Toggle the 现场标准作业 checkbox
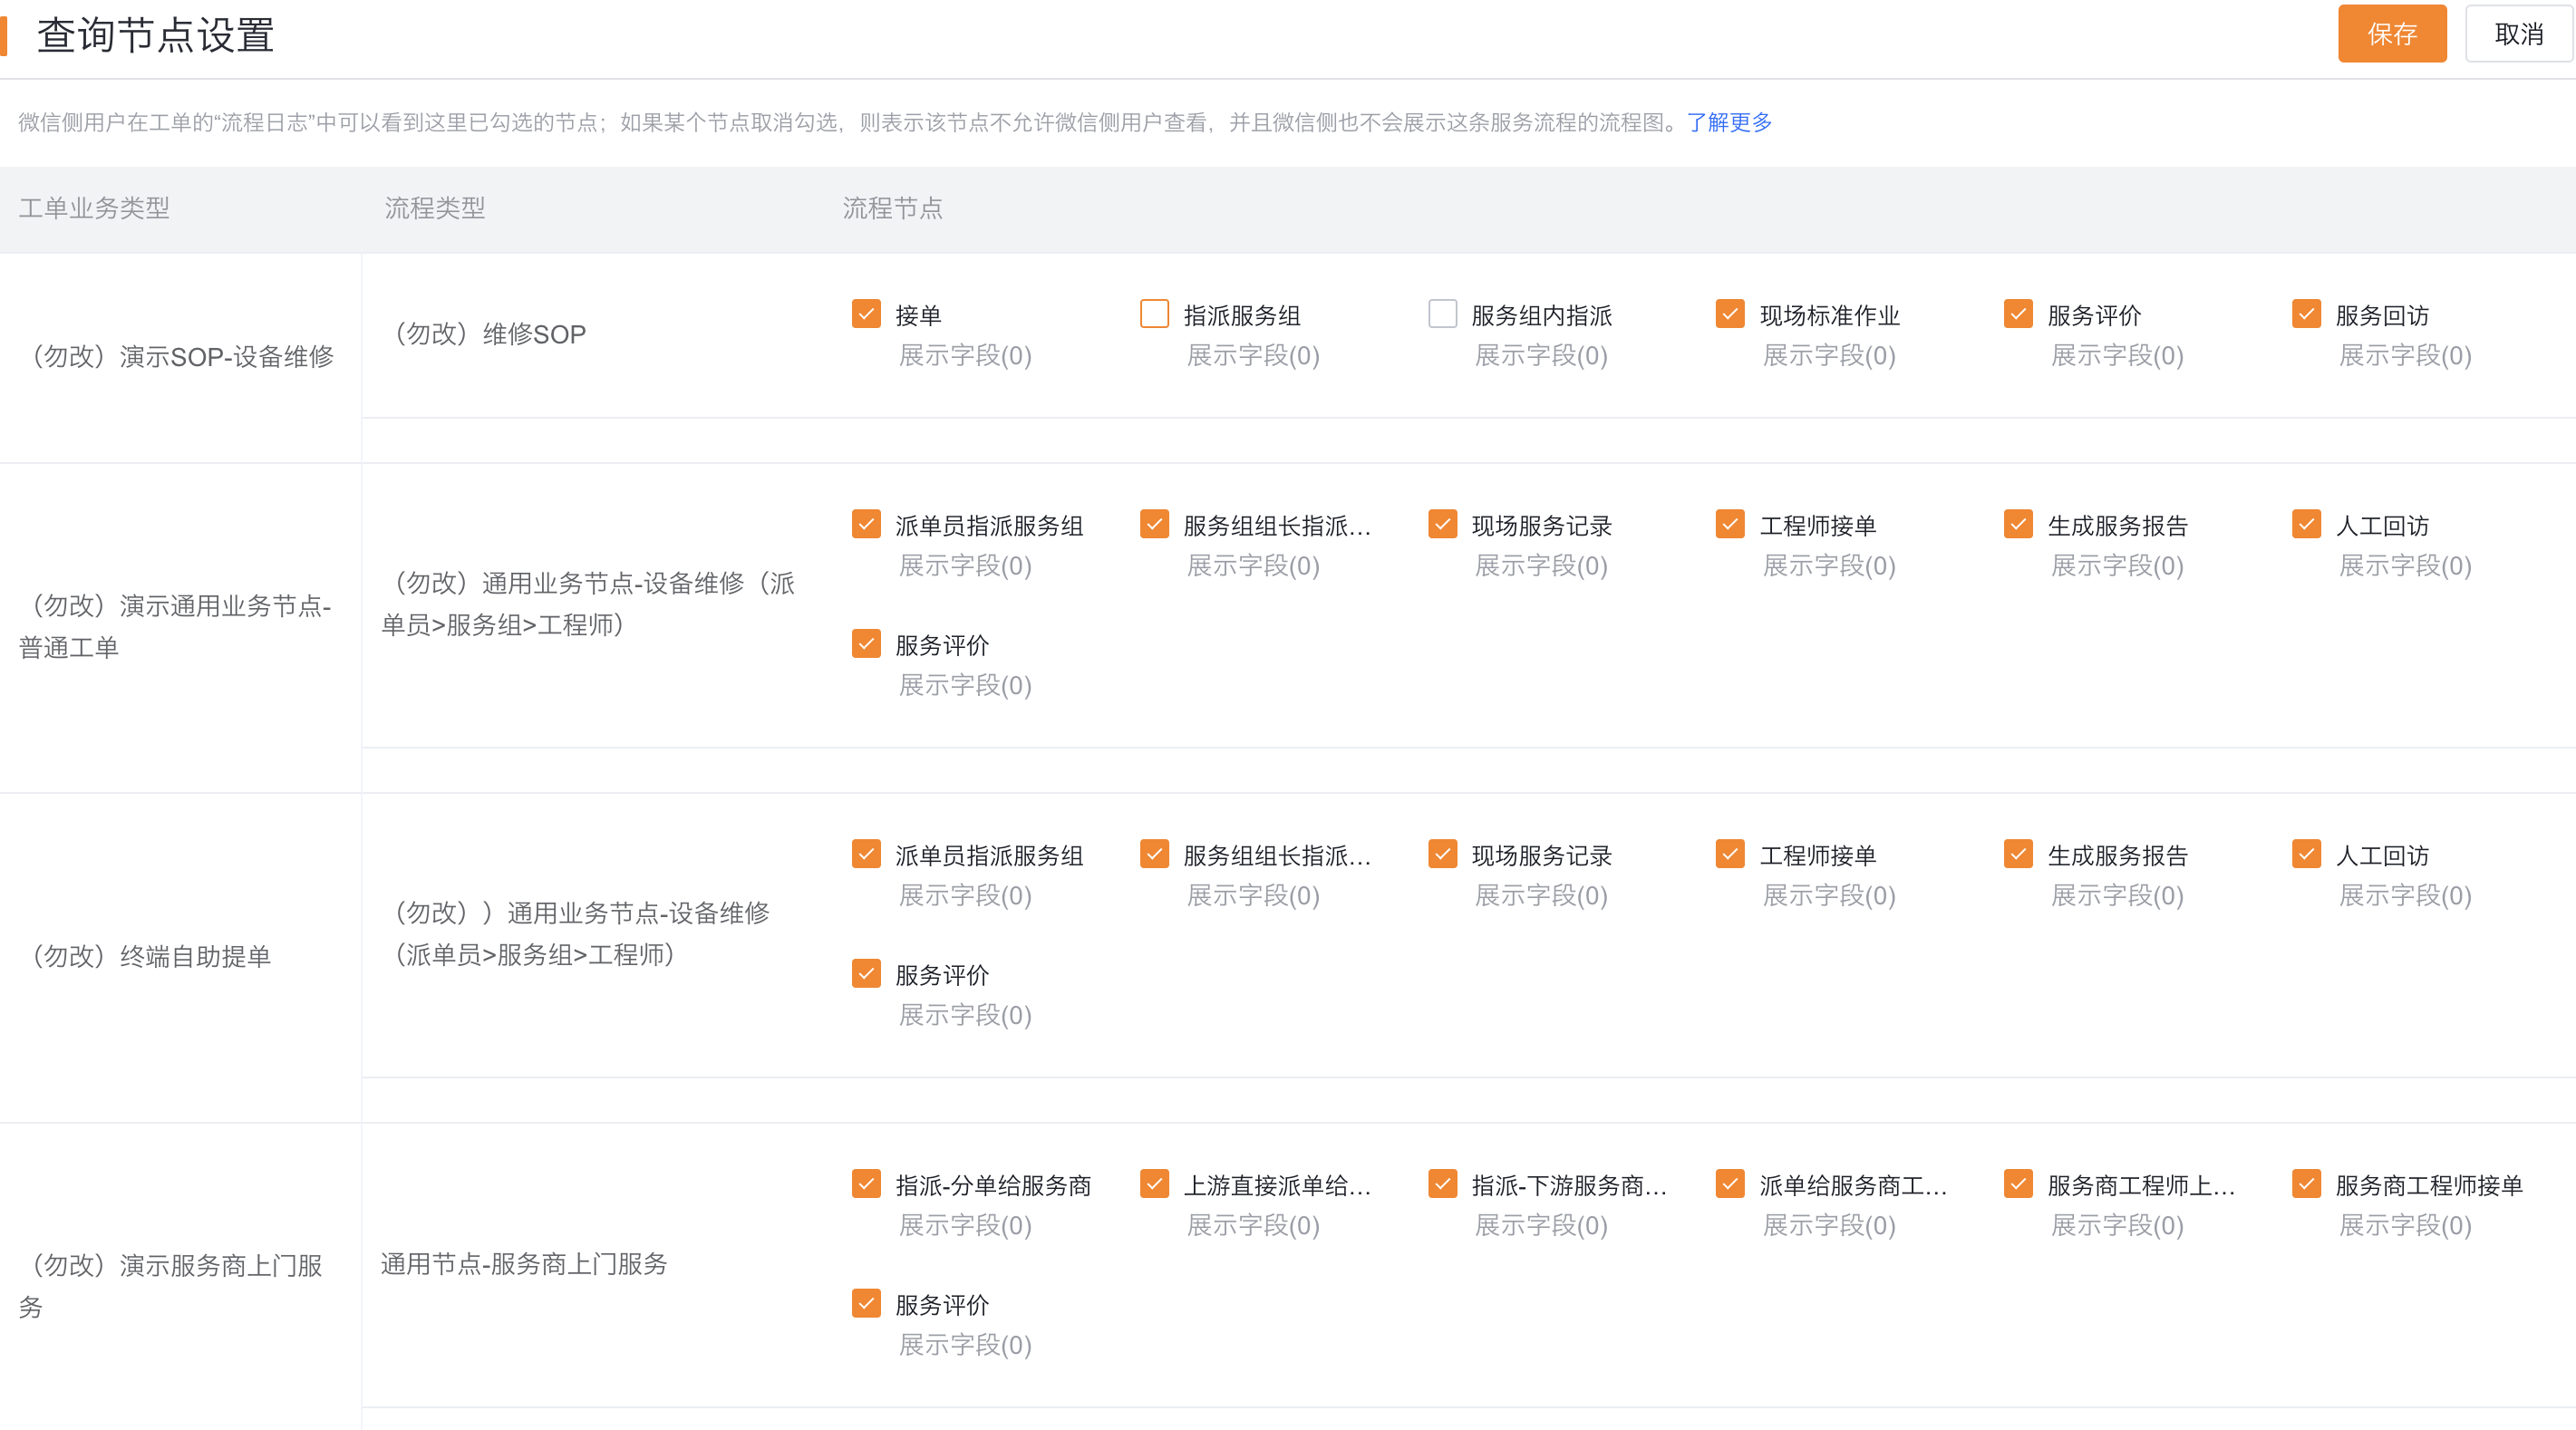Screen dimensions: 2576x1430 pyautogui.click(x=1730, y=314)
